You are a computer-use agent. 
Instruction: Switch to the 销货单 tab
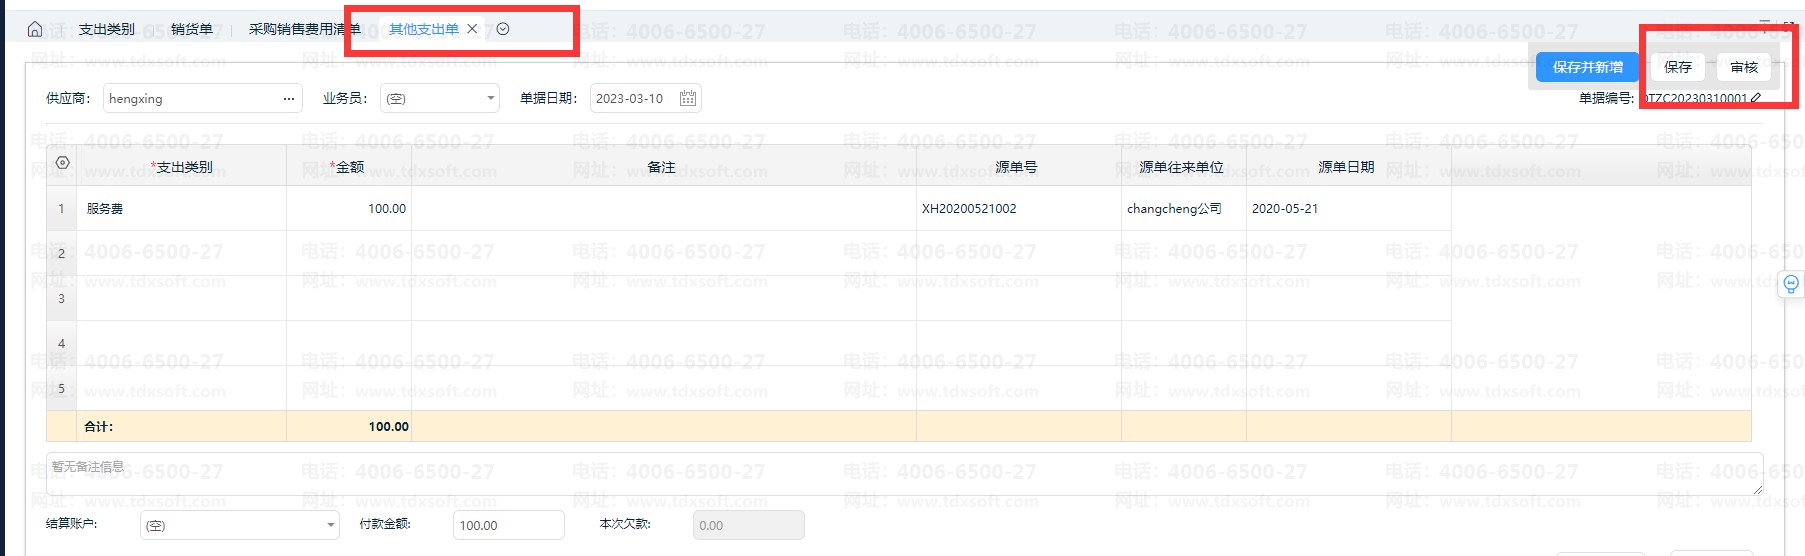[191, 29]
